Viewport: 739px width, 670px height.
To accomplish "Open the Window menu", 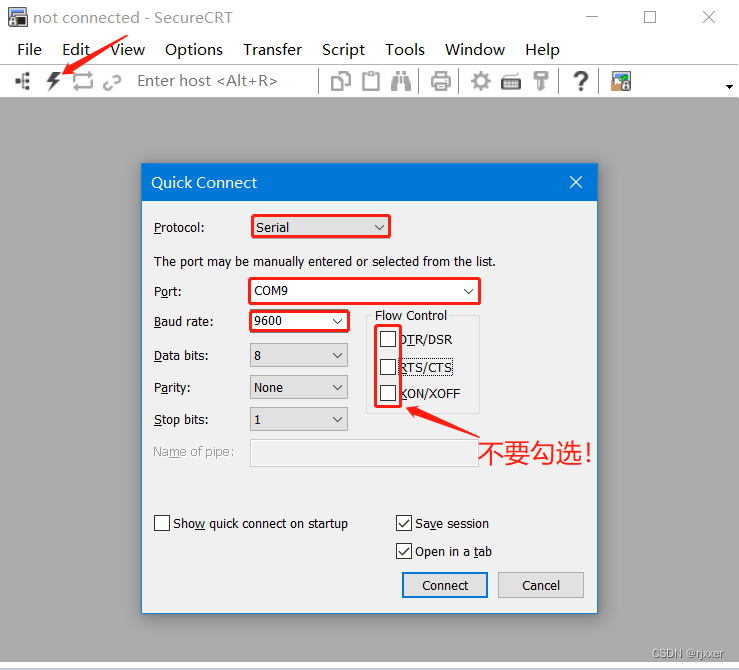I will click(x=475, y=49).
